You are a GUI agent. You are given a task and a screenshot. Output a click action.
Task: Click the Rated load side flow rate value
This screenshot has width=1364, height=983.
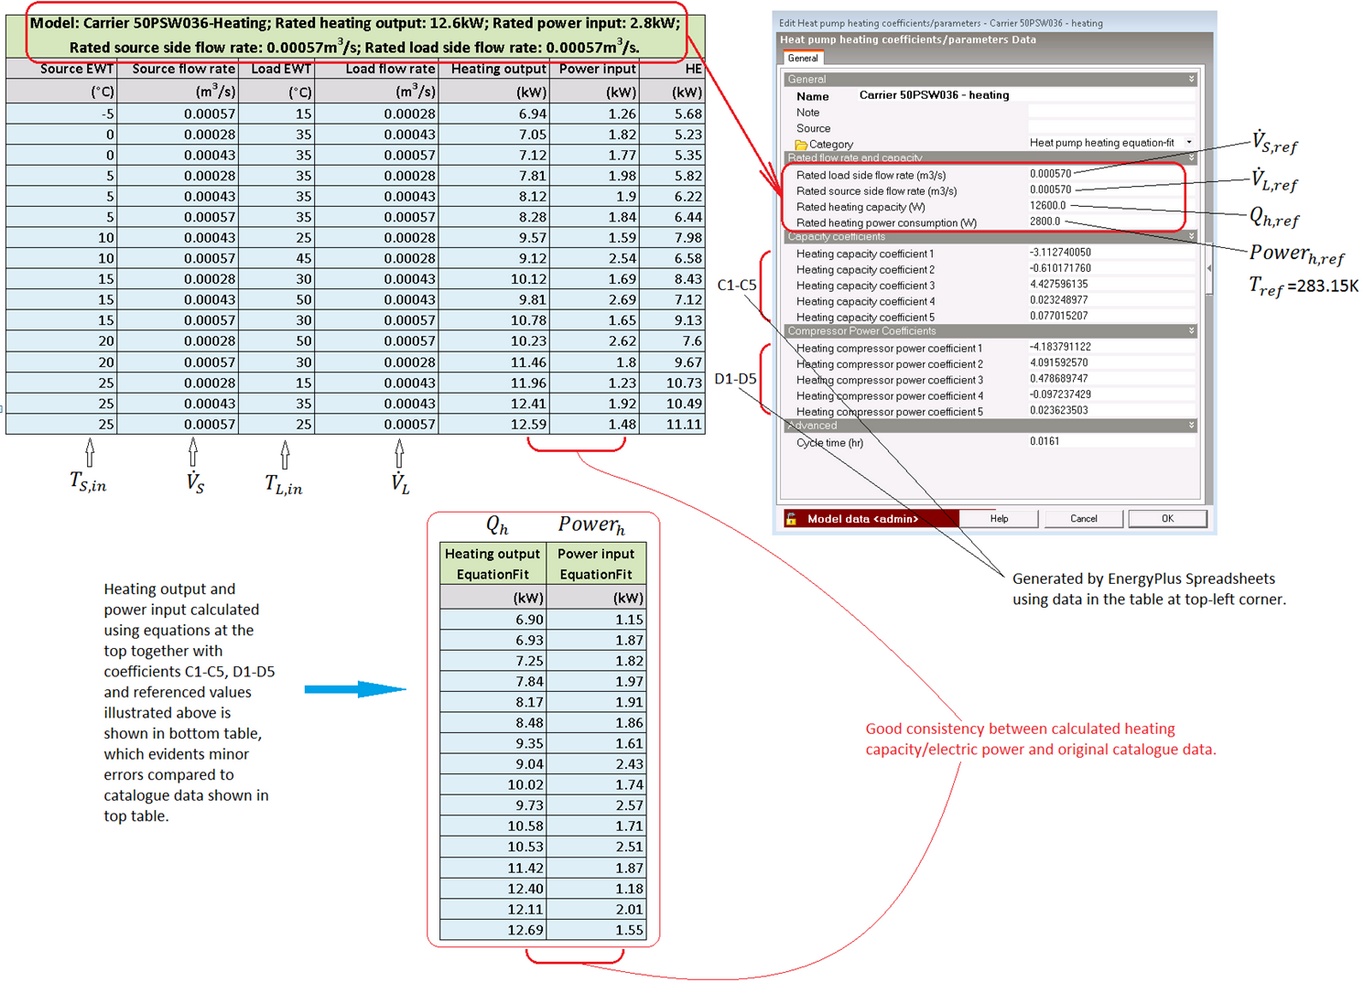point(1050,174)
